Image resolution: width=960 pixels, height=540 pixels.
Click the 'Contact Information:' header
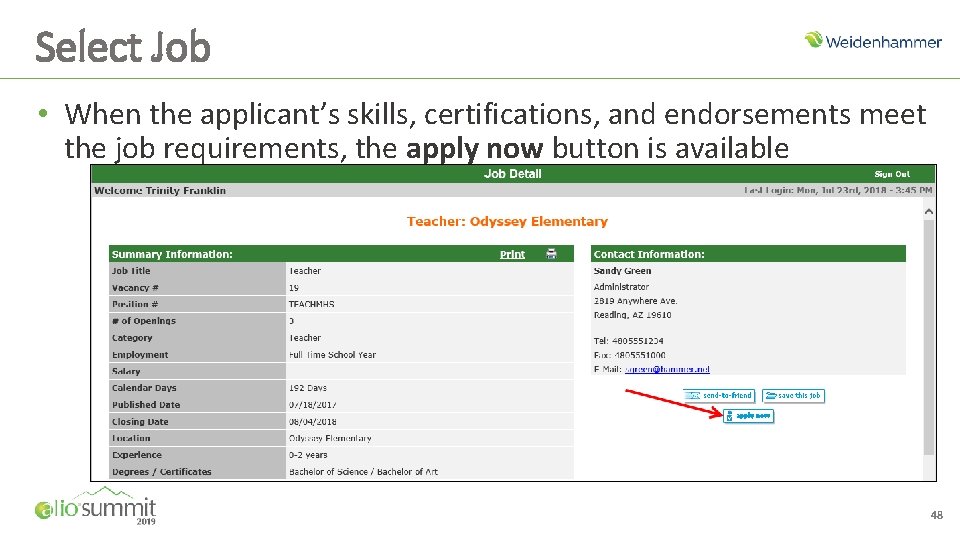[x=649, y=254]
